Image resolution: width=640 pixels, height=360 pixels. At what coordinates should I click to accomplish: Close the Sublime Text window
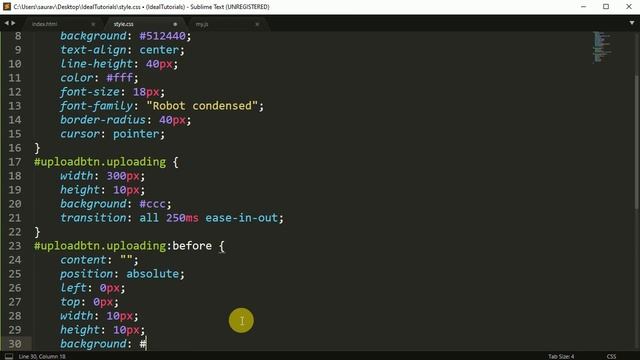[x=629, y=7]
